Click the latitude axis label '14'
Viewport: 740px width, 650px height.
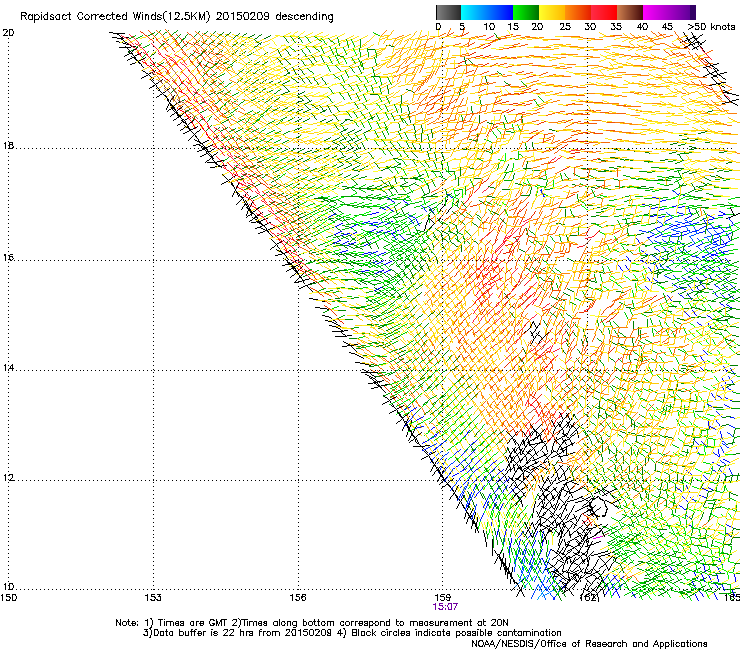(x=8, y=368)
